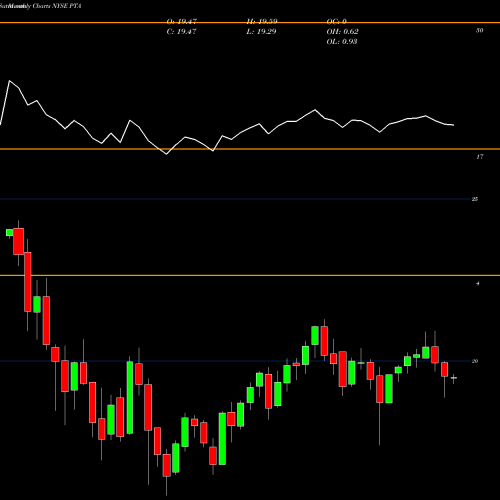Click the first green candlestick at chart start
The image size is (500, 500).
tap(9, 232)
